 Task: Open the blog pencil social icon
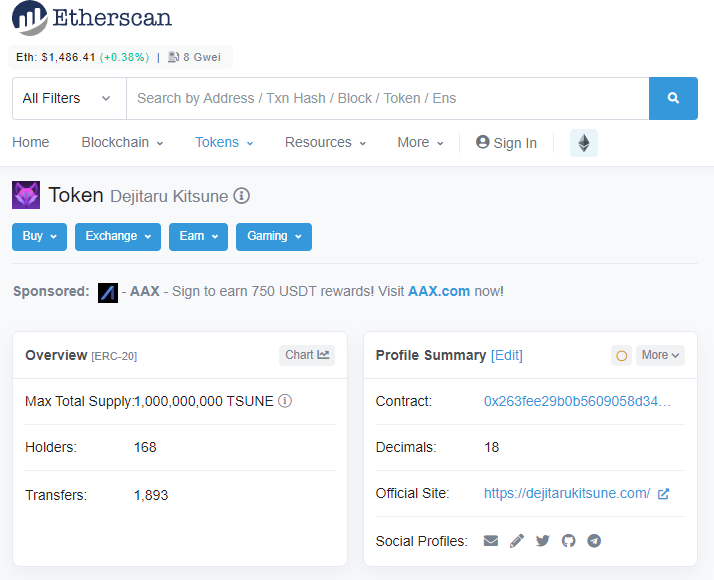point(517,541)
